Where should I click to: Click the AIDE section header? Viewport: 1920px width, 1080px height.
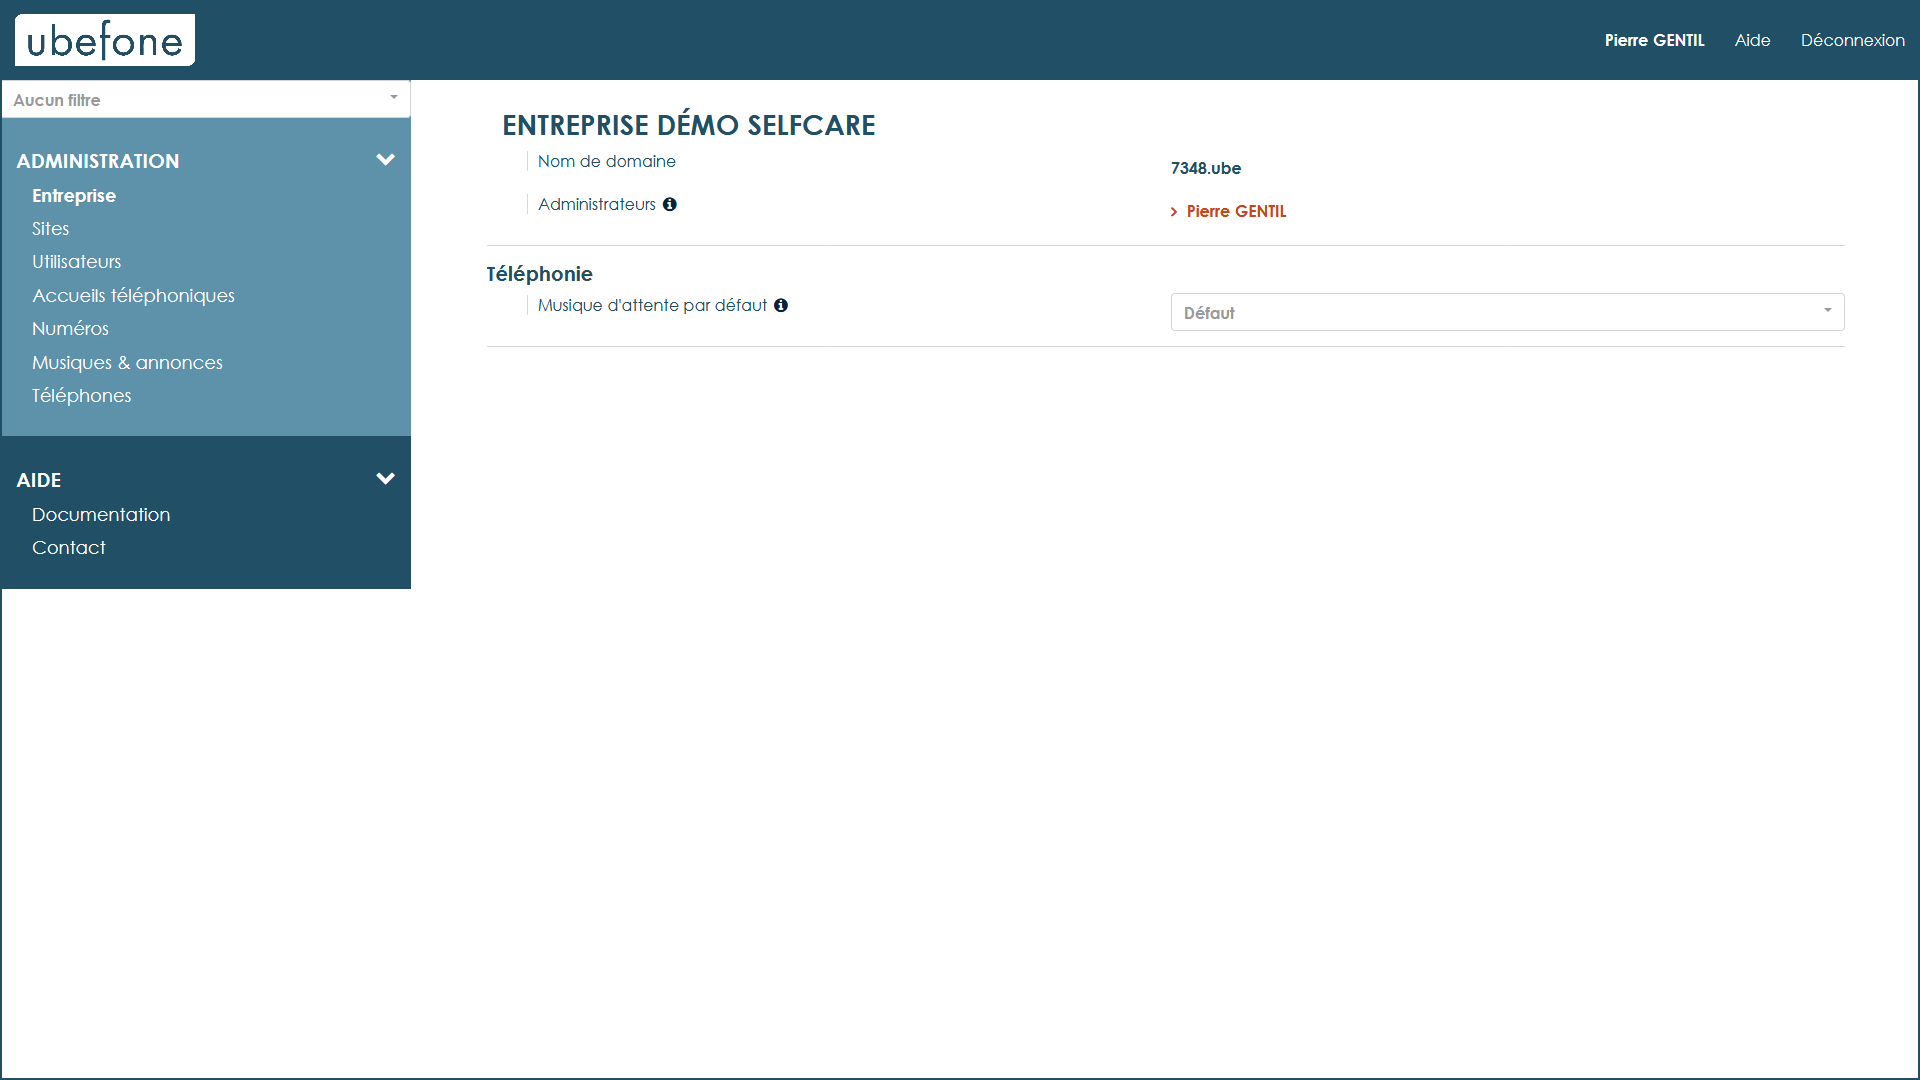pyautogui.click(x=39, y=480)
